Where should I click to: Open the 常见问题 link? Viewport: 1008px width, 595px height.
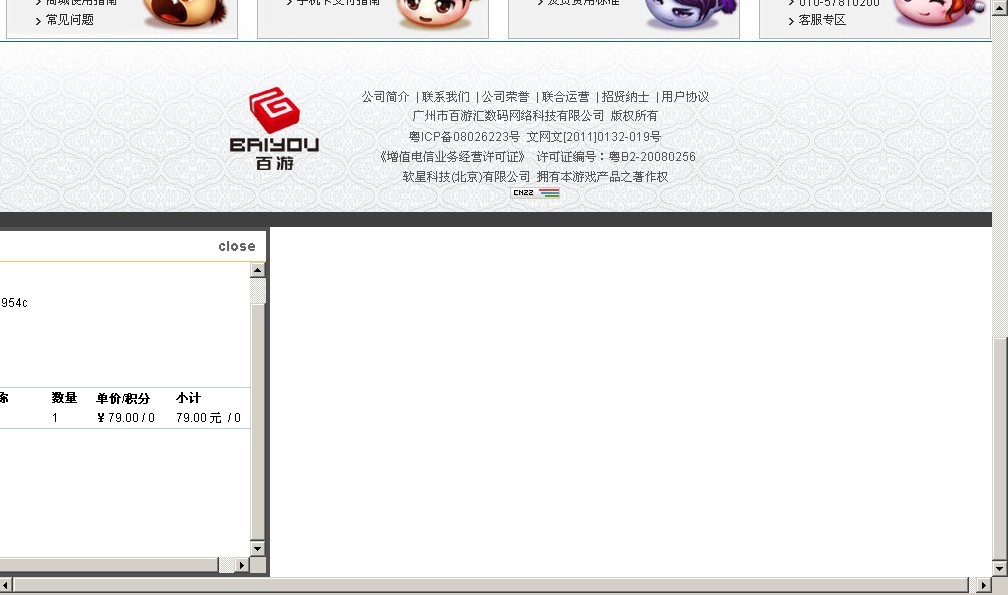coord(70,20)
